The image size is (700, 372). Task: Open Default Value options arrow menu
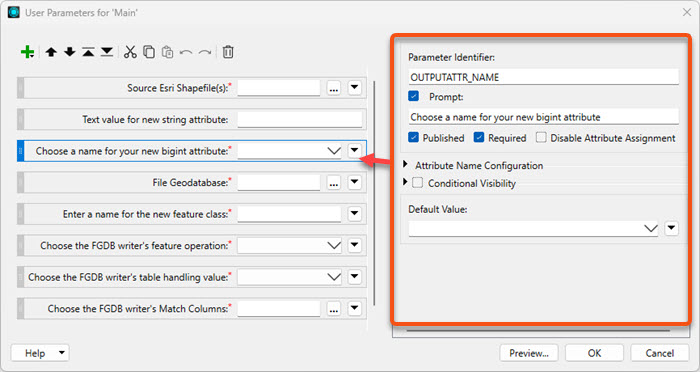[x=671, y=228]
